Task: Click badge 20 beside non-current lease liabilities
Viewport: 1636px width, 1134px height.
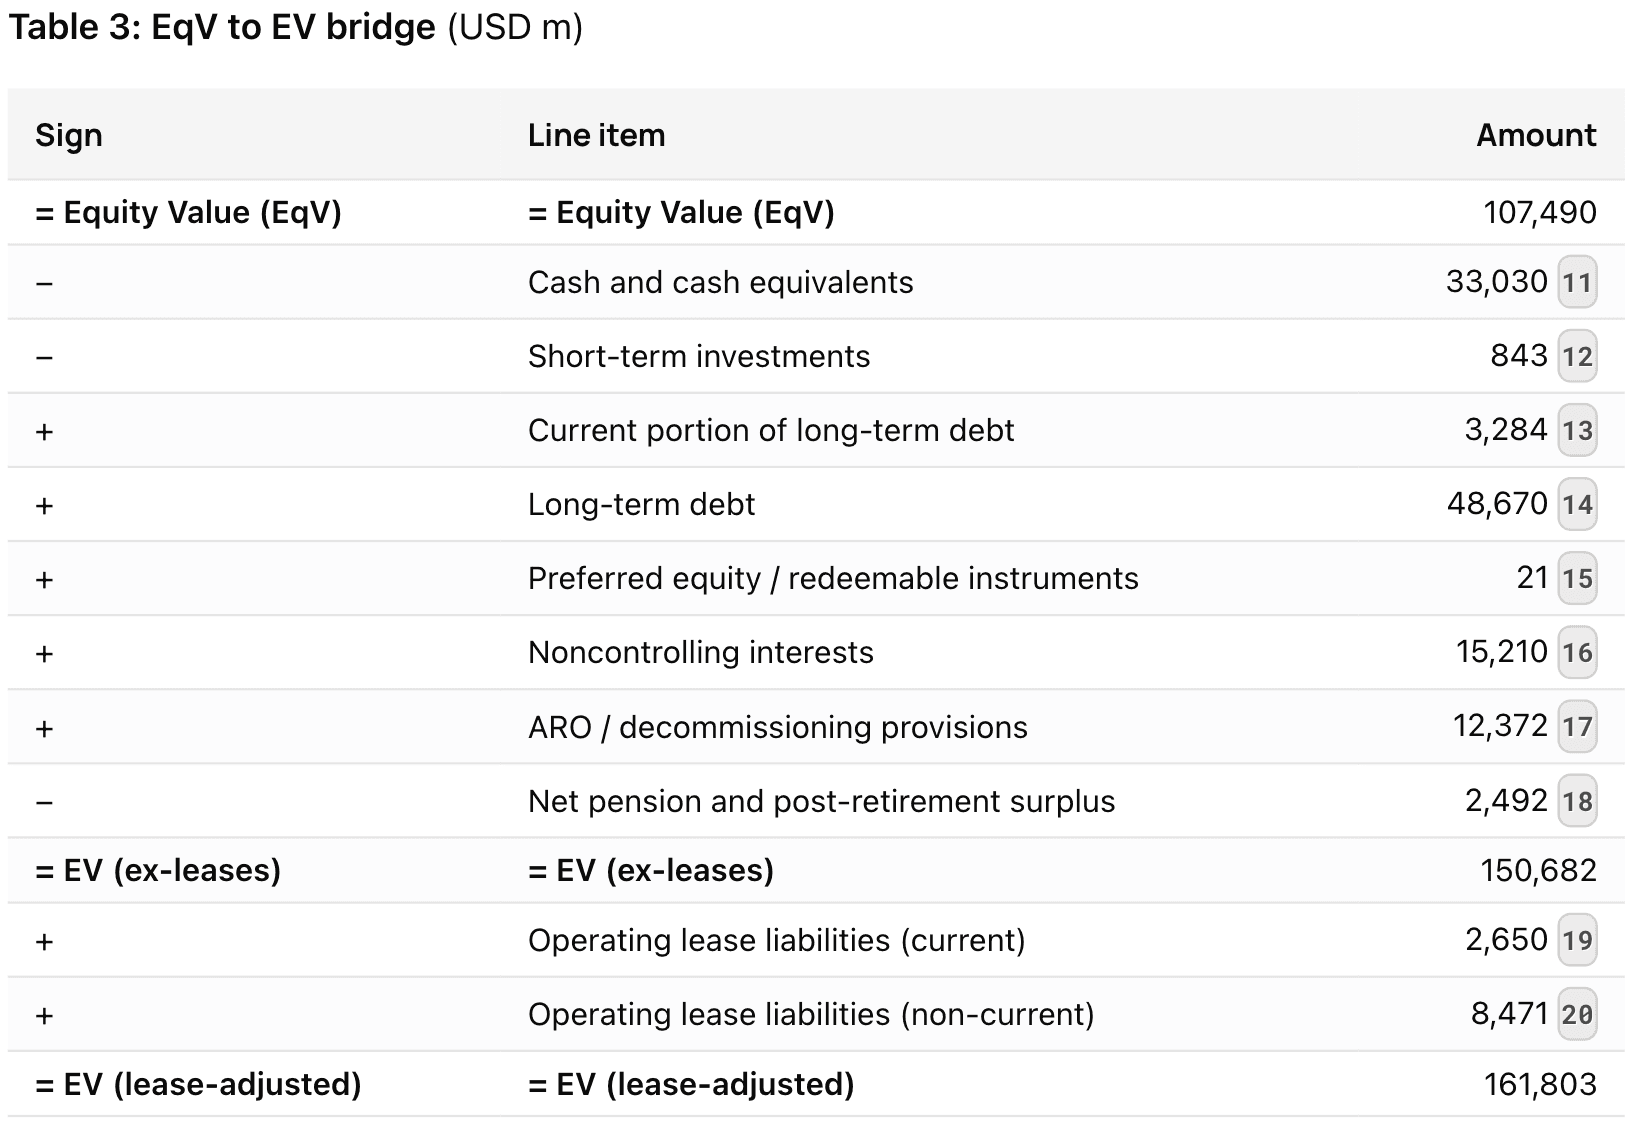Action: pos(1577,1015)
